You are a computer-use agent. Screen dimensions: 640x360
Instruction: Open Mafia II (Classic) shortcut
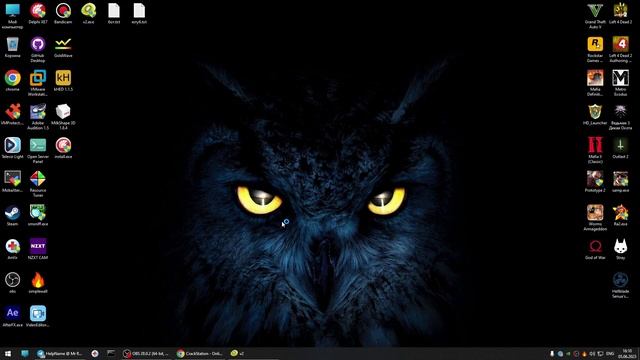click(595, 150)
